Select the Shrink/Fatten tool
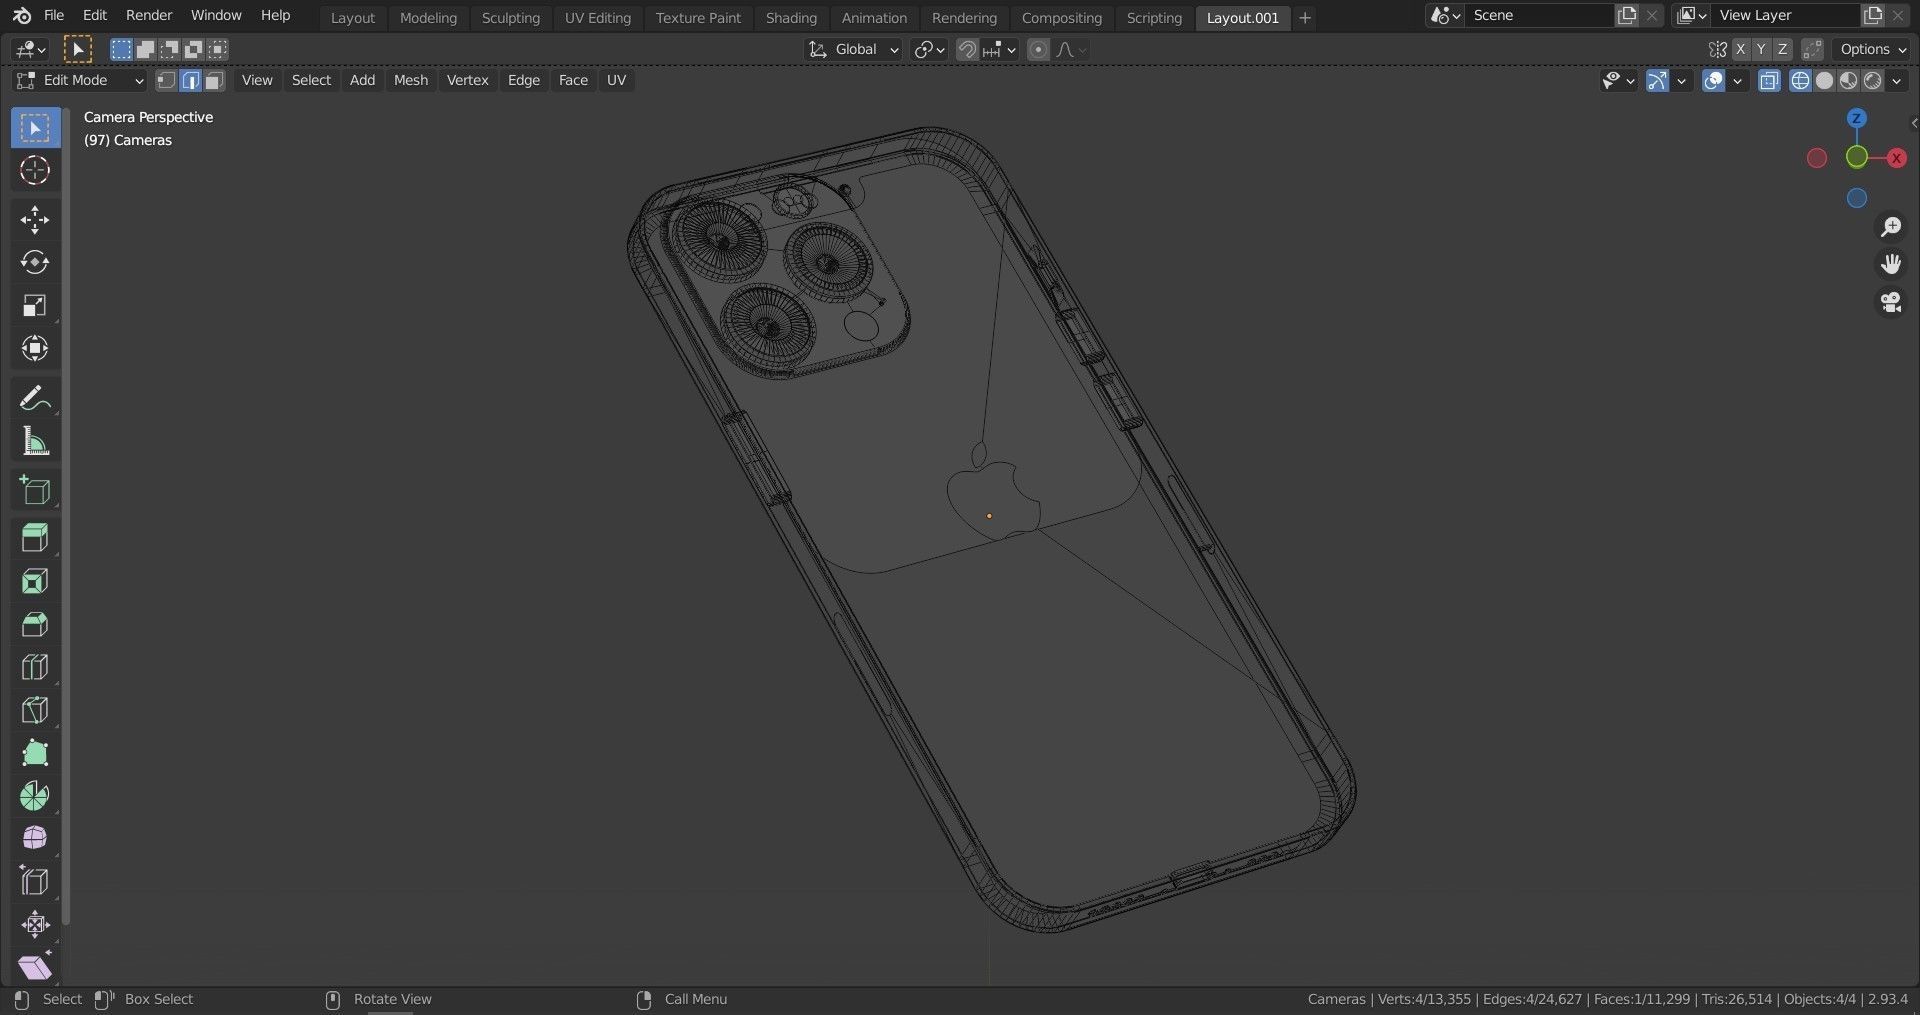 [35, 924]
